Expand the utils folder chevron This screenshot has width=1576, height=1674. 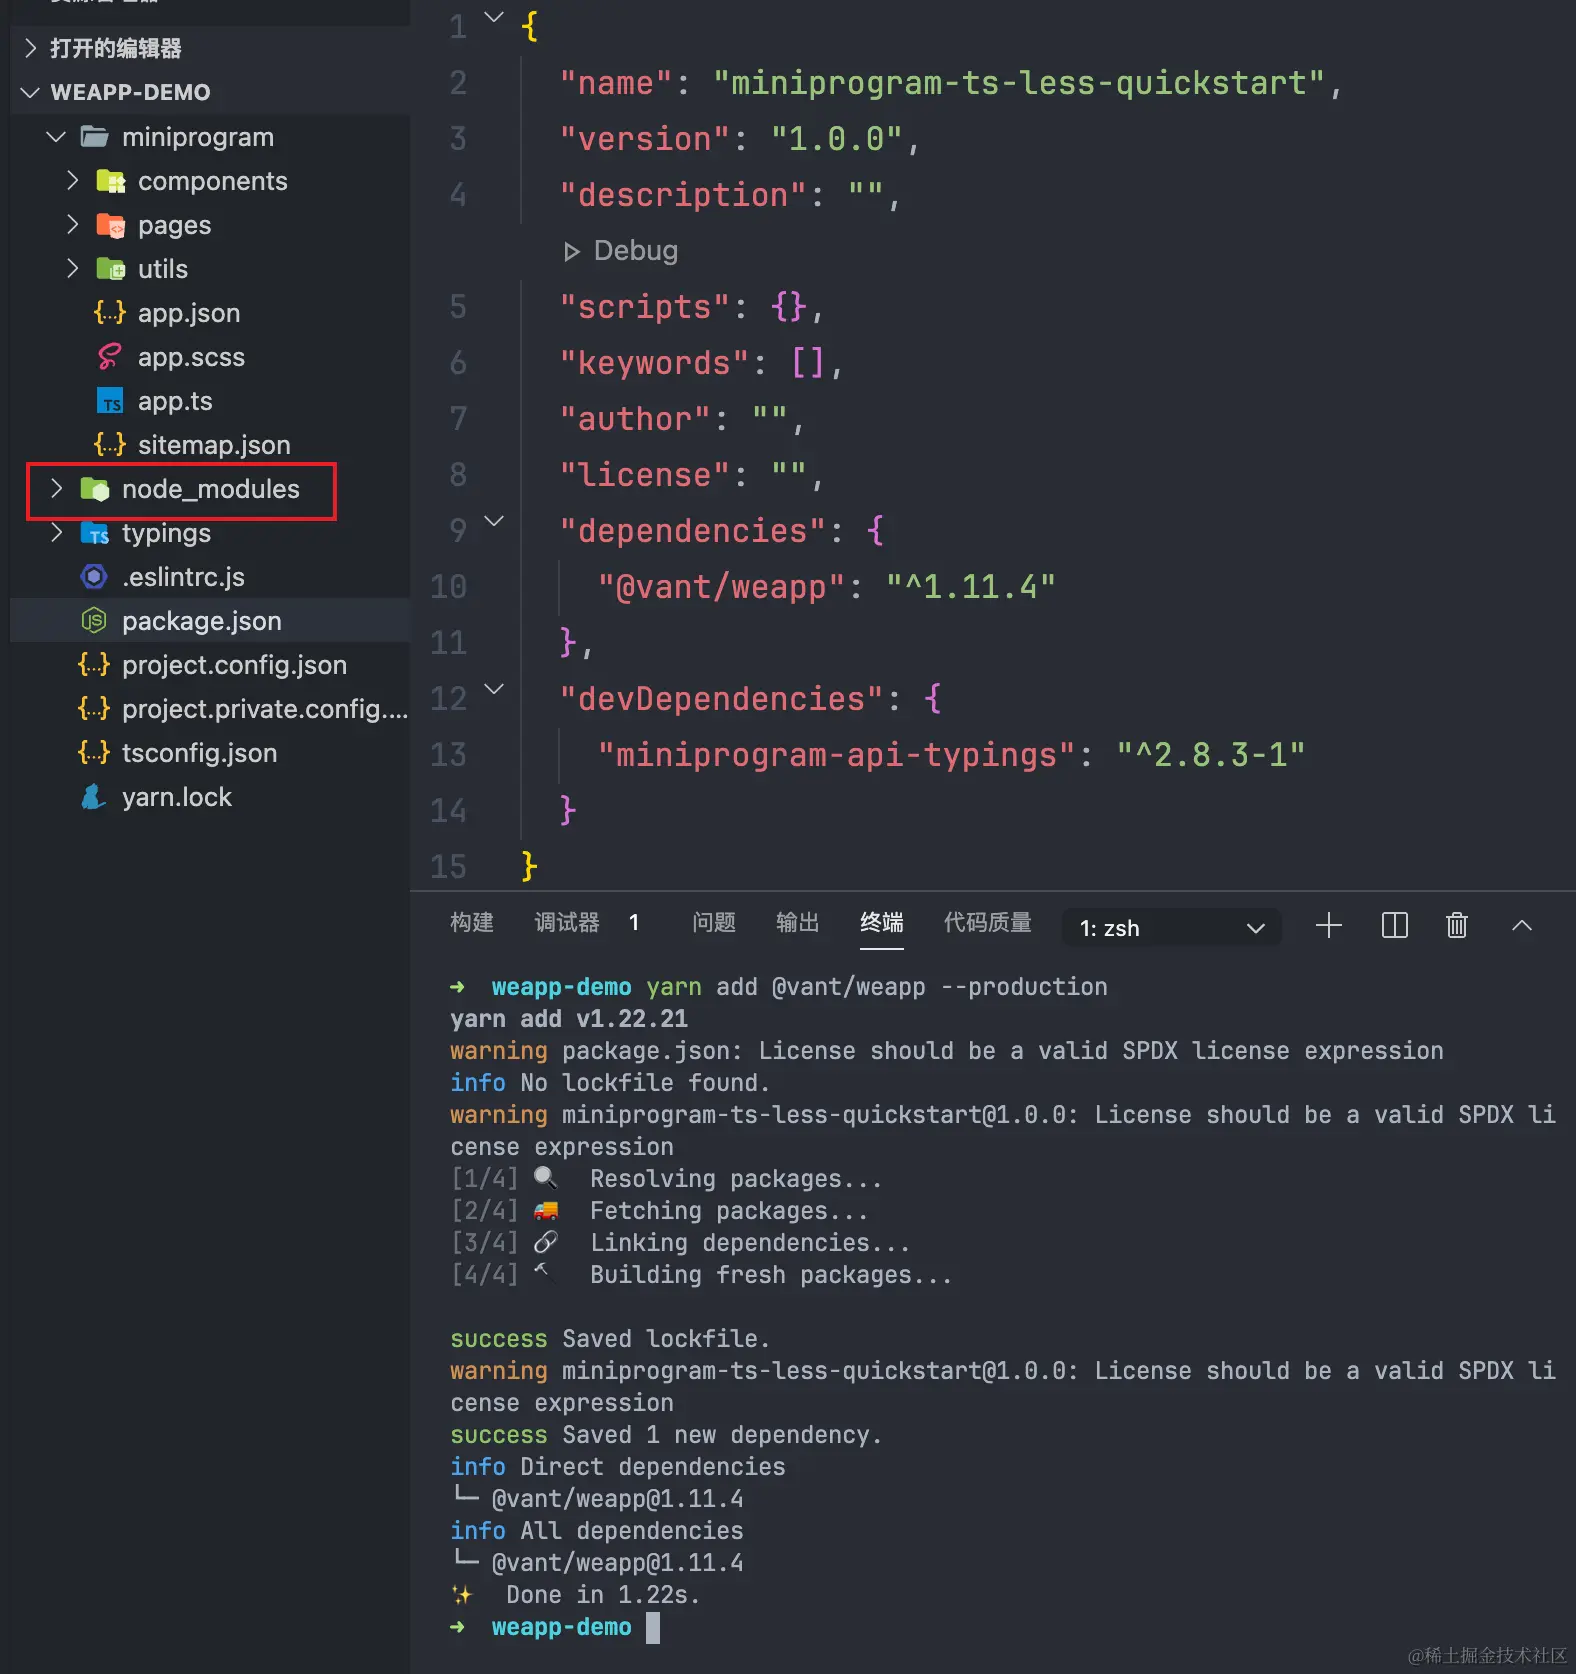tap(72, 268)
